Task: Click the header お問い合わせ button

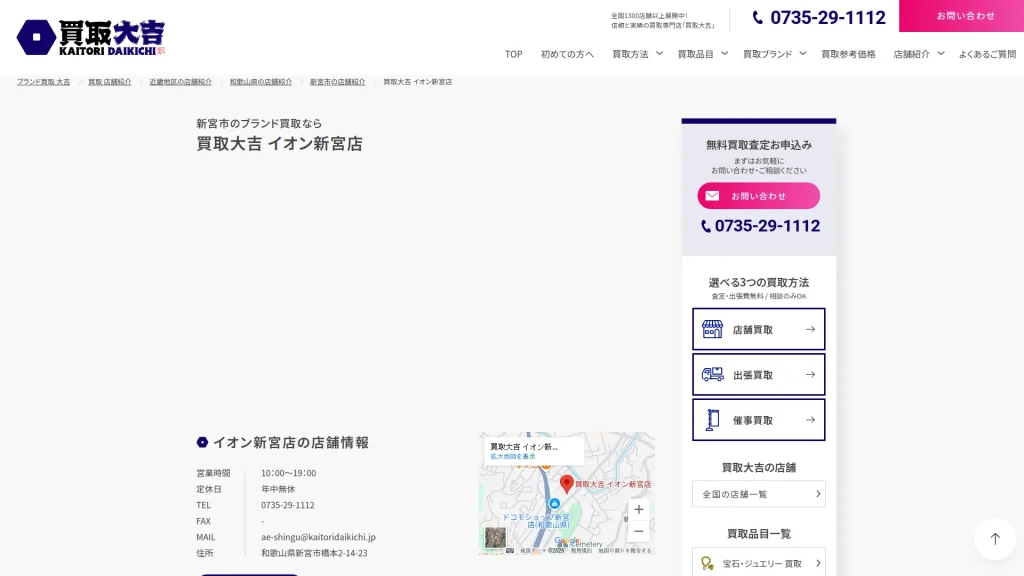Action: pyautogui.click(x=961, y=16)
